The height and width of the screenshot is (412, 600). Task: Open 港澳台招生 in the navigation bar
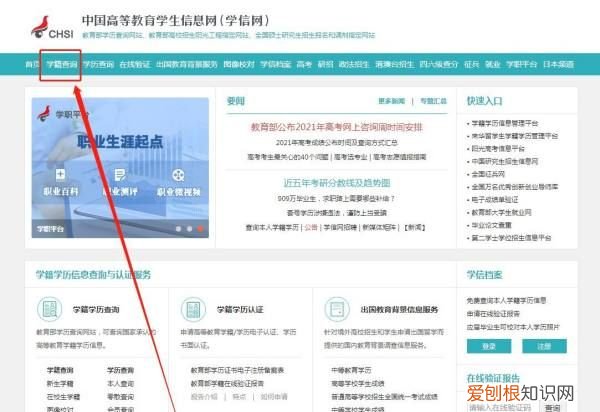(395, 64)
